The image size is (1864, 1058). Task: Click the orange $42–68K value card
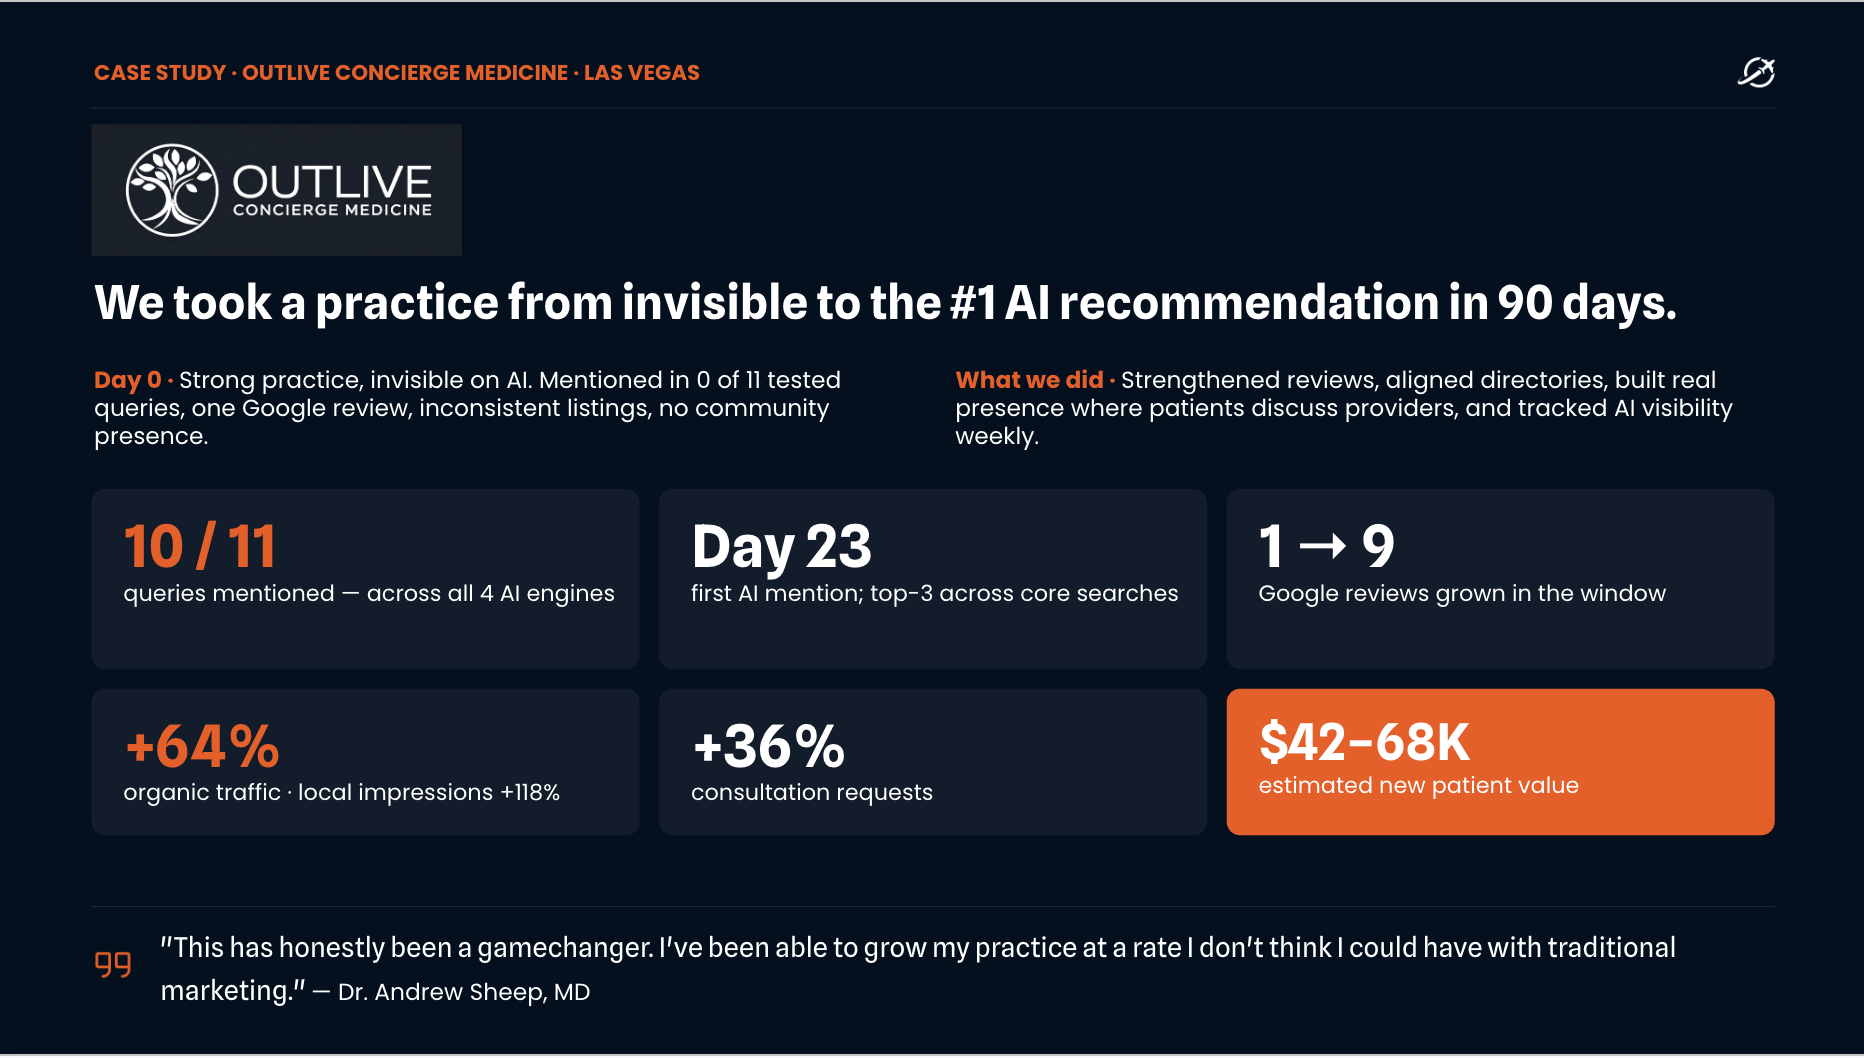[1500, 762]
